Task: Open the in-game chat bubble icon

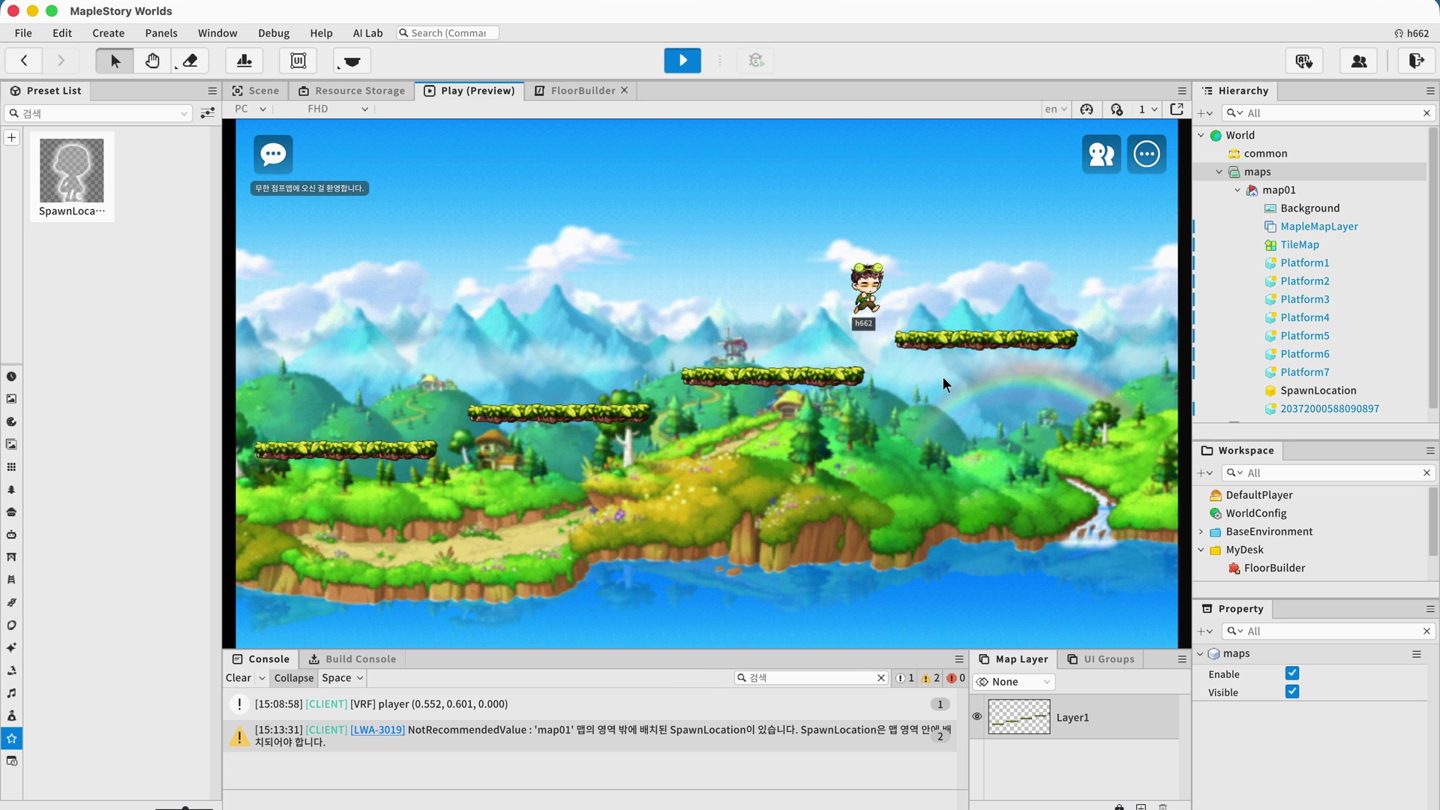Action: point(273,154)
